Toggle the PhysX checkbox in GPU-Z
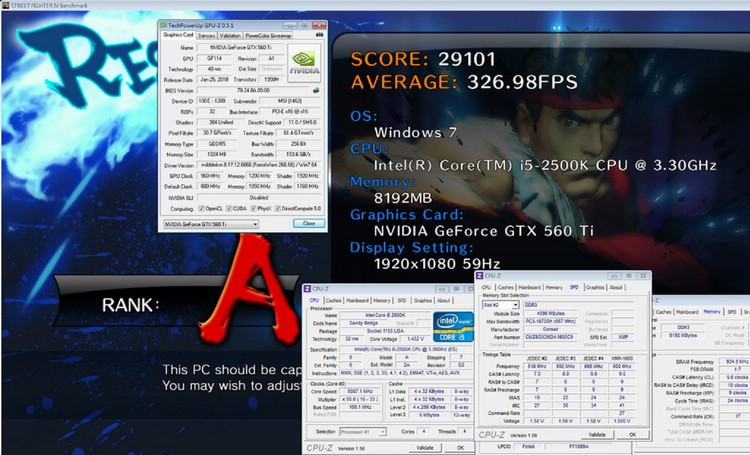Screen dimensions: 750x455 254,209
